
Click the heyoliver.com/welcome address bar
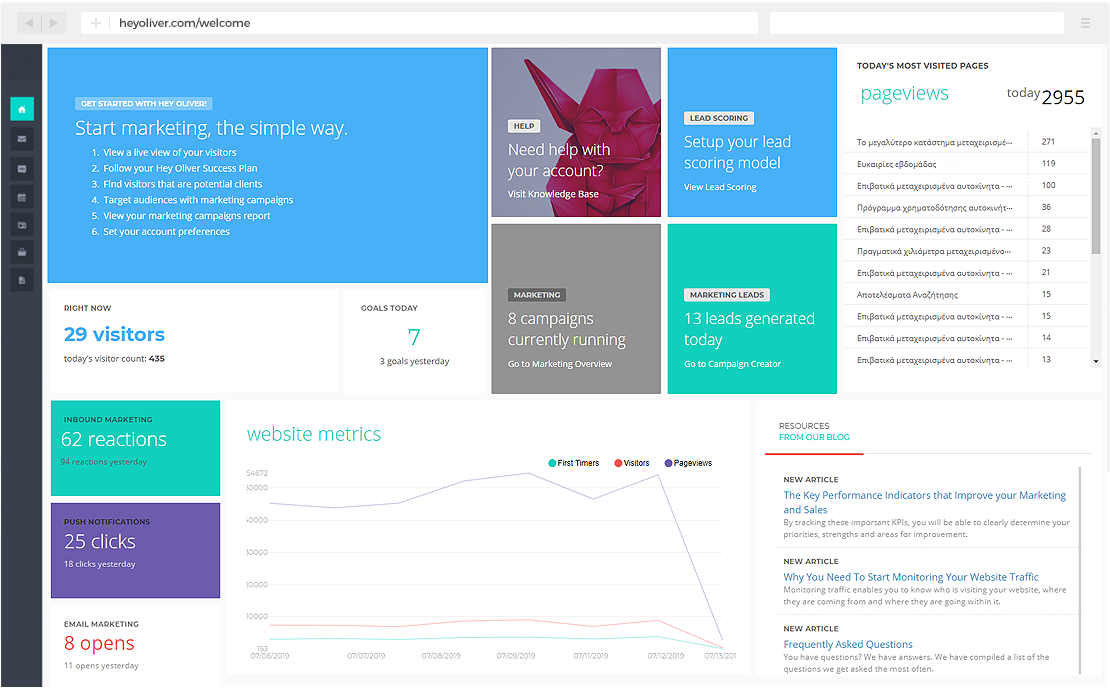pyautogui.click(x=419, y=23)
